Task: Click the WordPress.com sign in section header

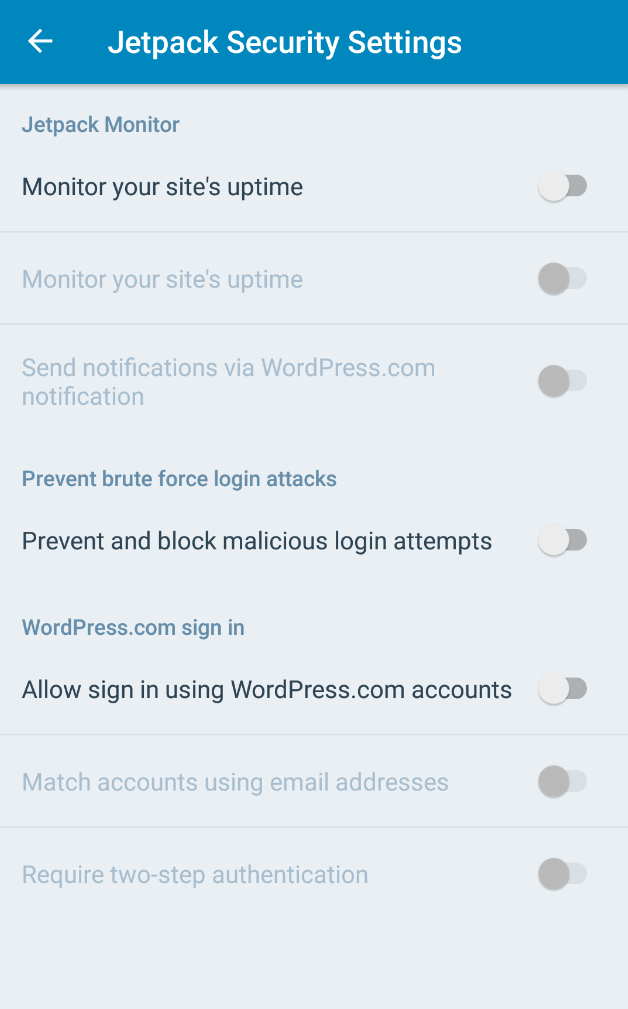Action: coord(133,628)
